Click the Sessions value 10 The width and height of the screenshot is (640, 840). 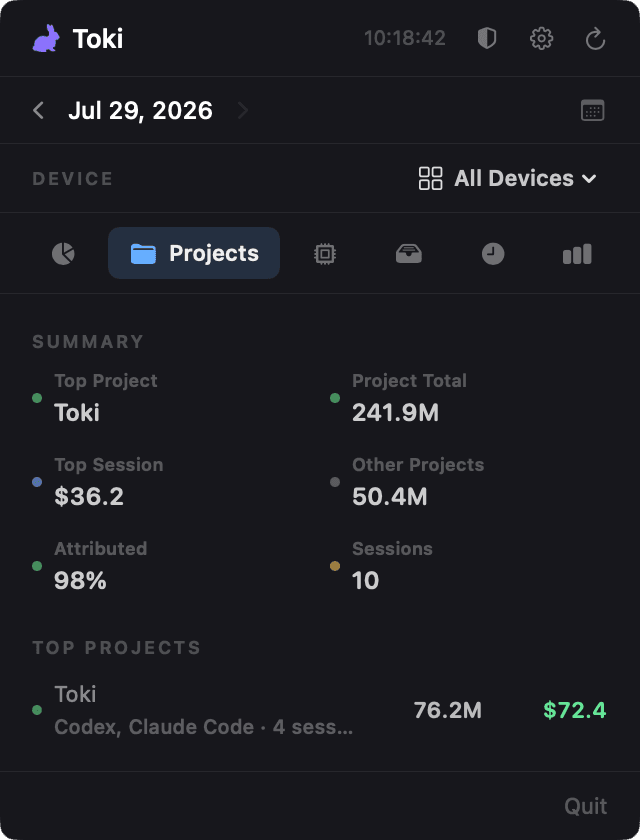pos(365,581)
